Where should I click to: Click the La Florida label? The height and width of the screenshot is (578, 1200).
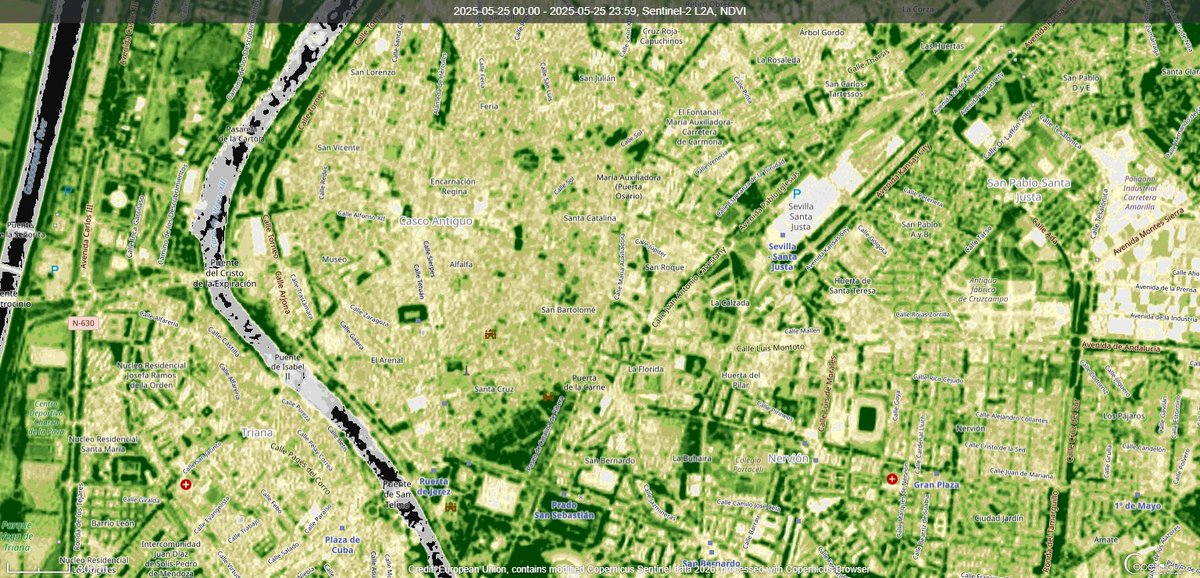click(x=645, y=369)
